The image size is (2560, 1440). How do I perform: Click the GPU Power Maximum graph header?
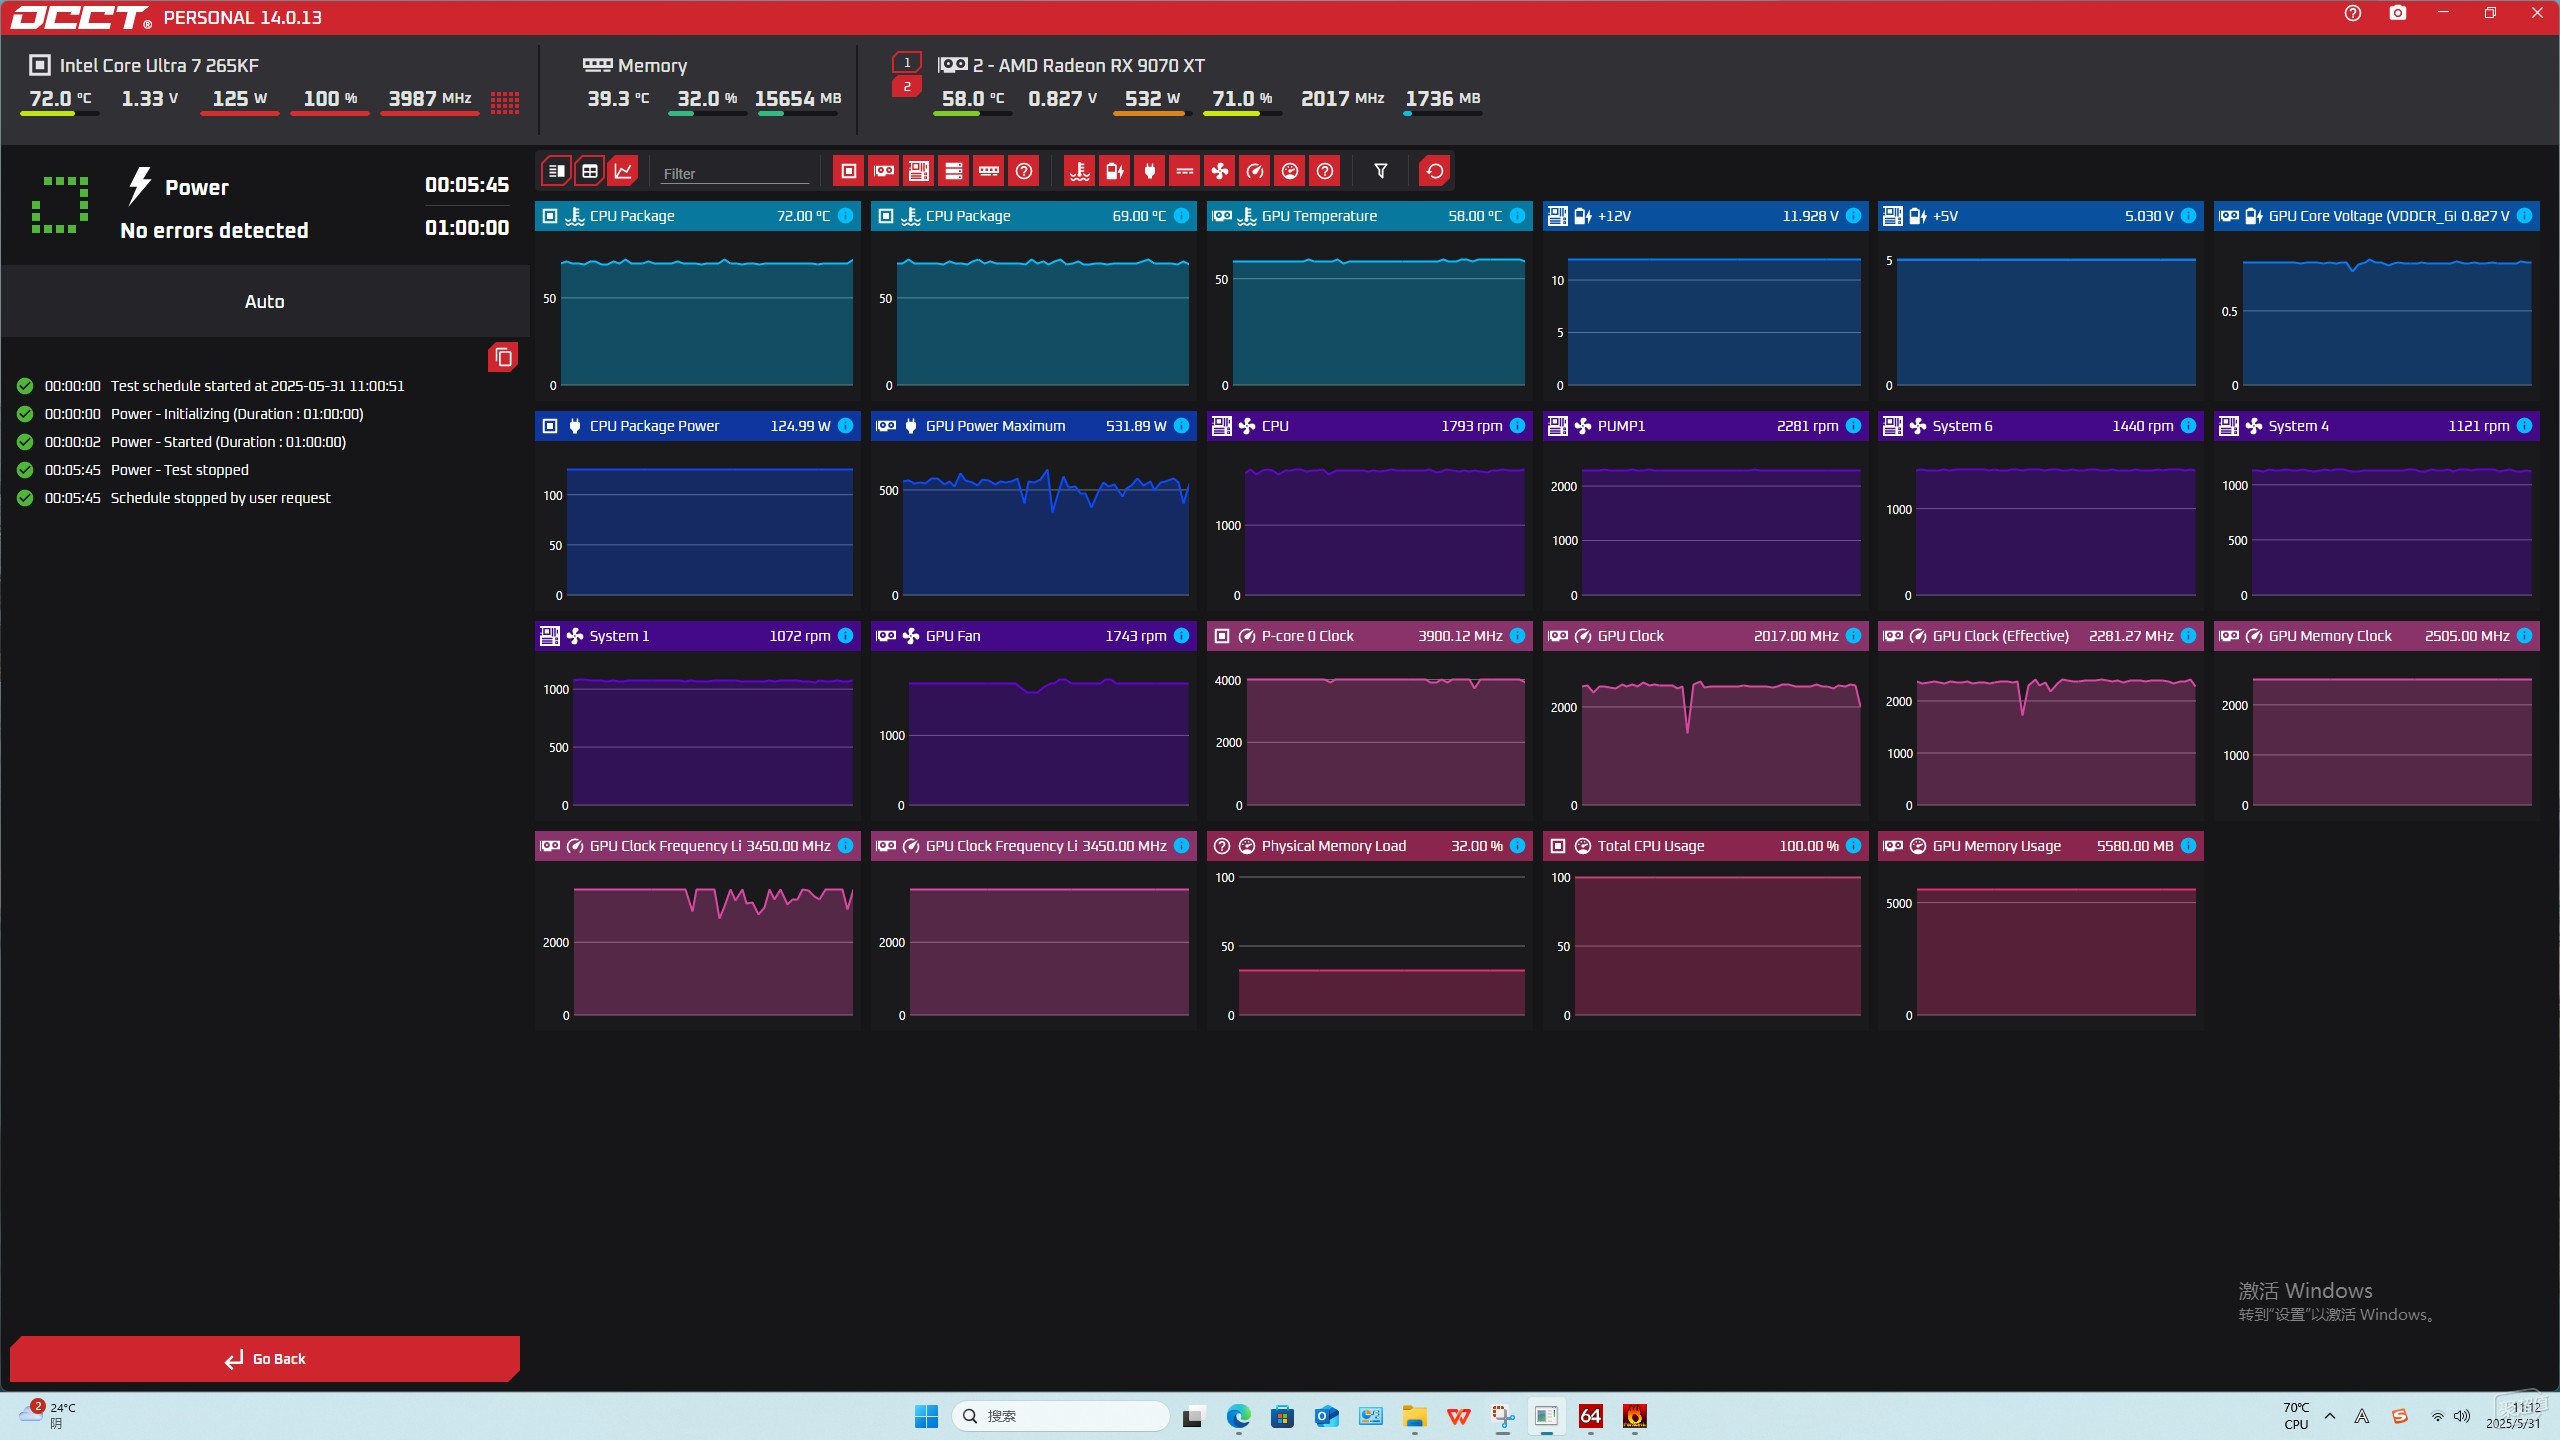pyautogui.click(x=1033, y=426)
